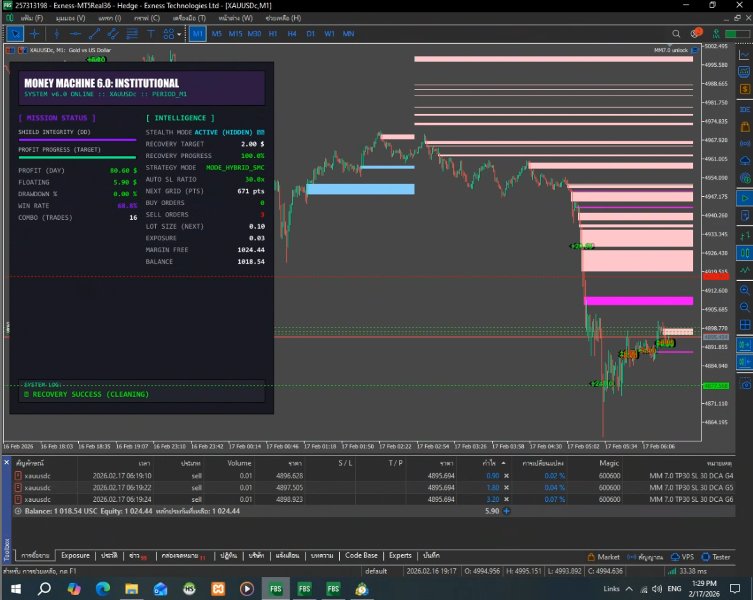Image resolution: width=753 pixels, height=600 pixels.
Task: Close the 4898.923 sell position
Action: (x=506, y=500)
